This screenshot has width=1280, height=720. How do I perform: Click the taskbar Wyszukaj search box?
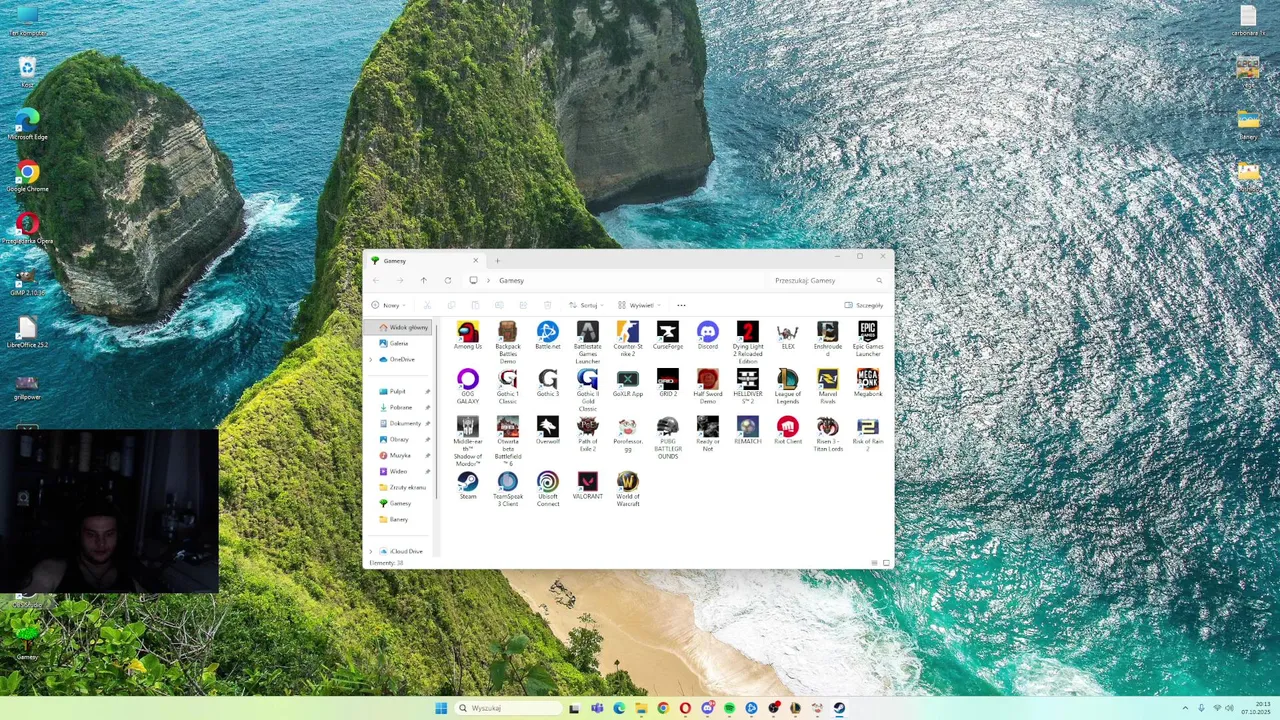tap(508, 708)
